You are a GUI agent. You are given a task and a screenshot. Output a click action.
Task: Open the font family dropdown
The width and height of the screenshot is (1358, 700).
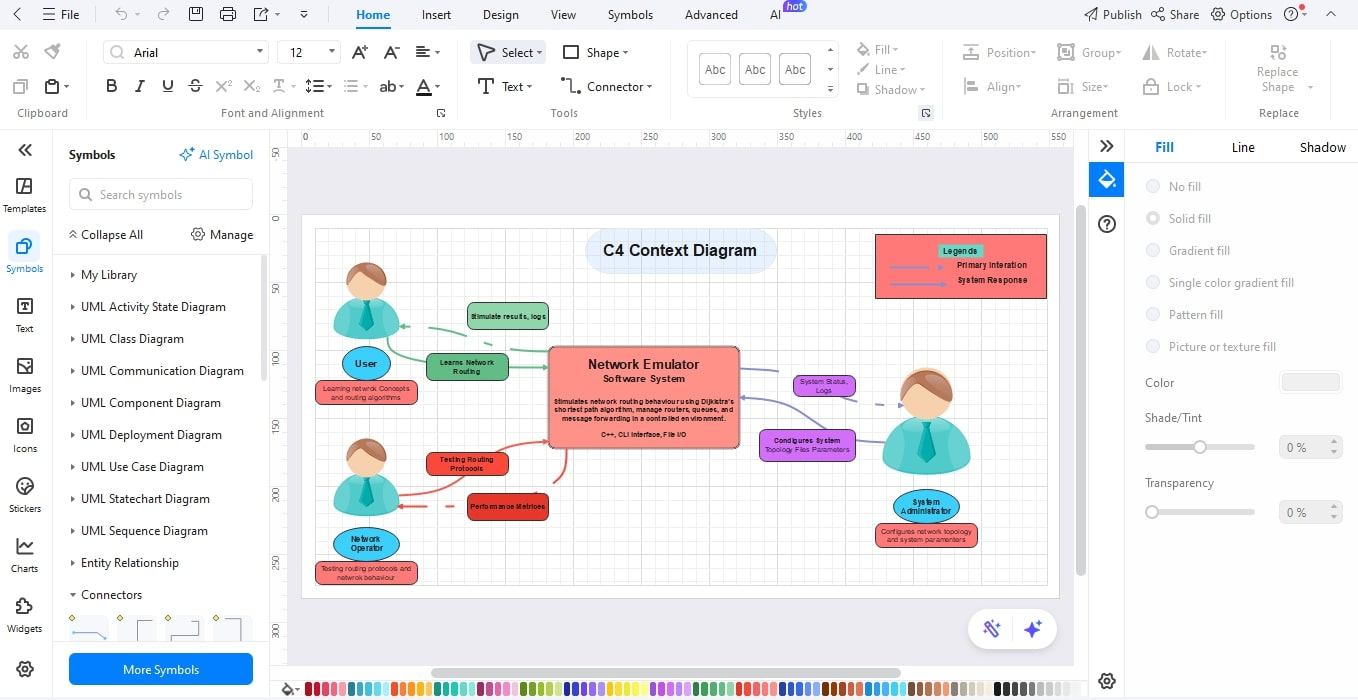click(185, 51)
